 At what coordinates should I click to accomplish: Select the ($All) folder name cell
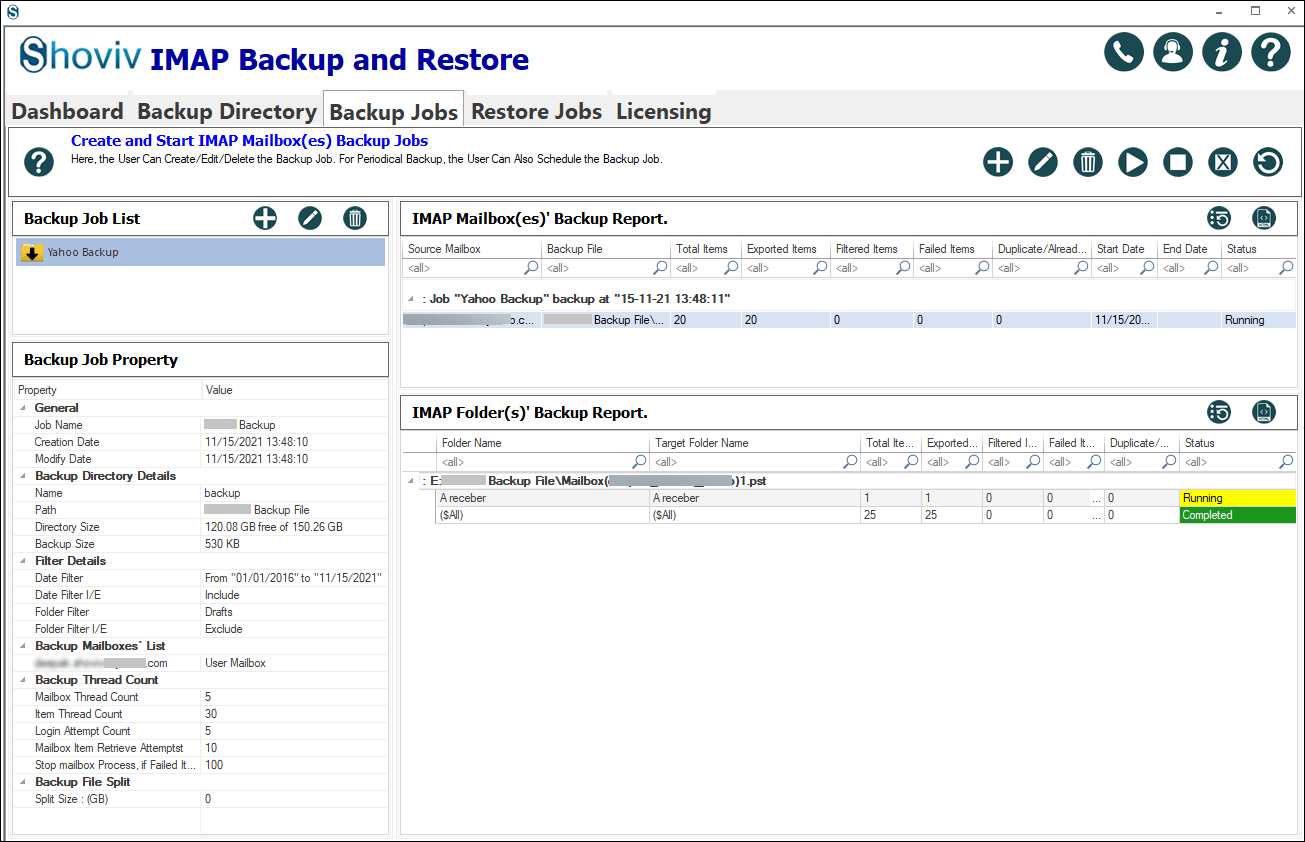[x=543, y=515]
